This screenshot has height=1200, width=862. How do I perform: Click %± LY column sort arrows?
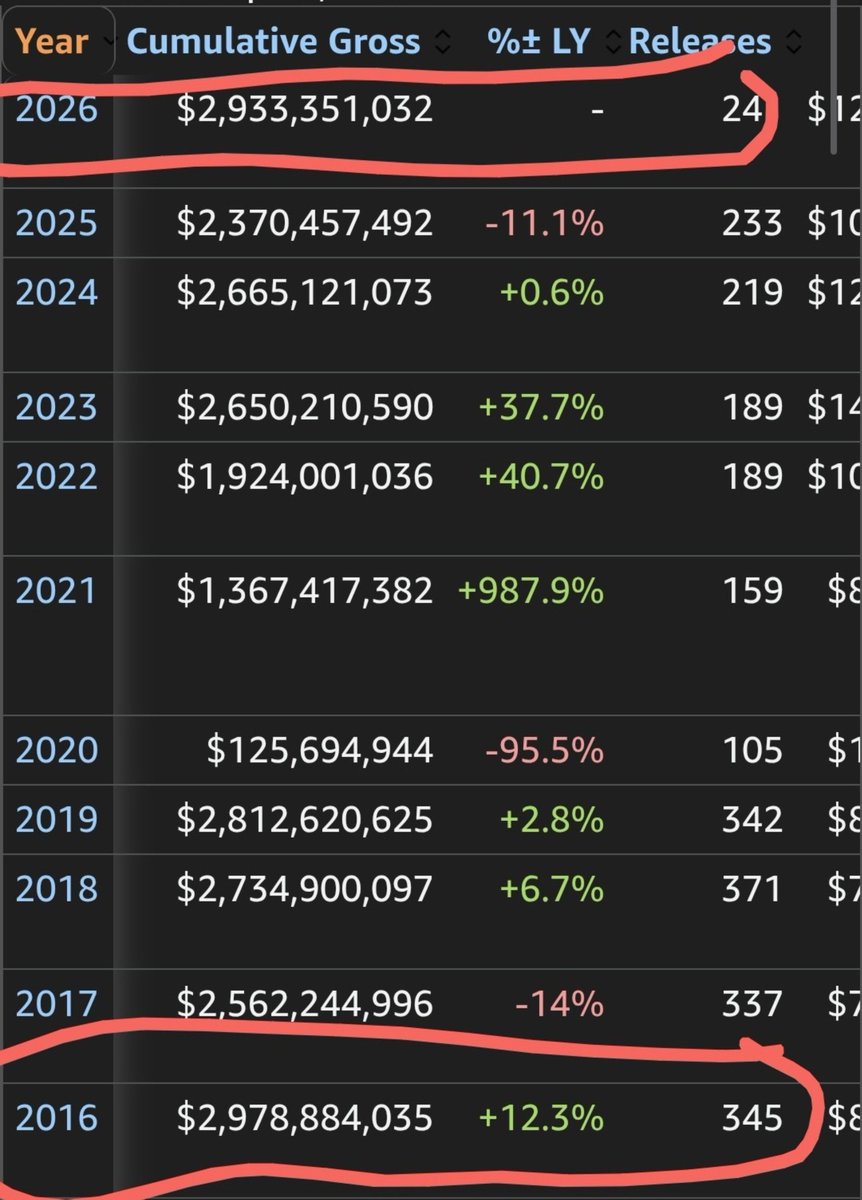click(613, 42)
